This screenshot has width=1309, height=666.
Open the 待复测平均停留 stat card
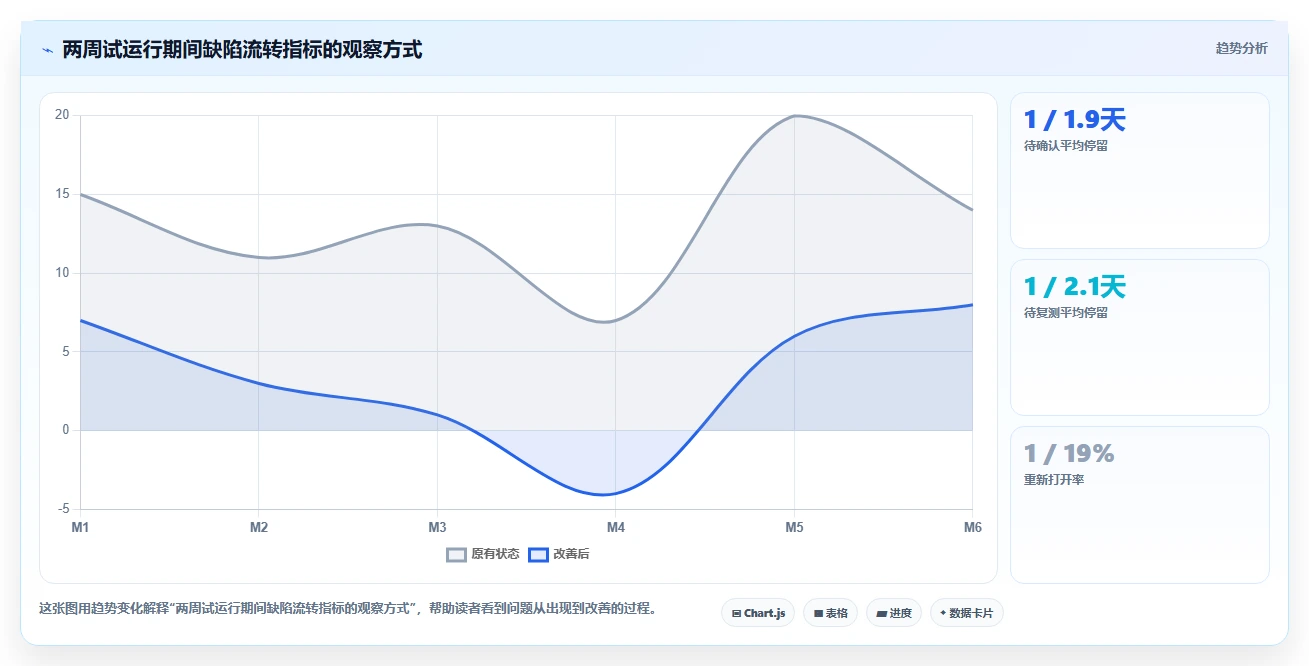coord(1140,337)
